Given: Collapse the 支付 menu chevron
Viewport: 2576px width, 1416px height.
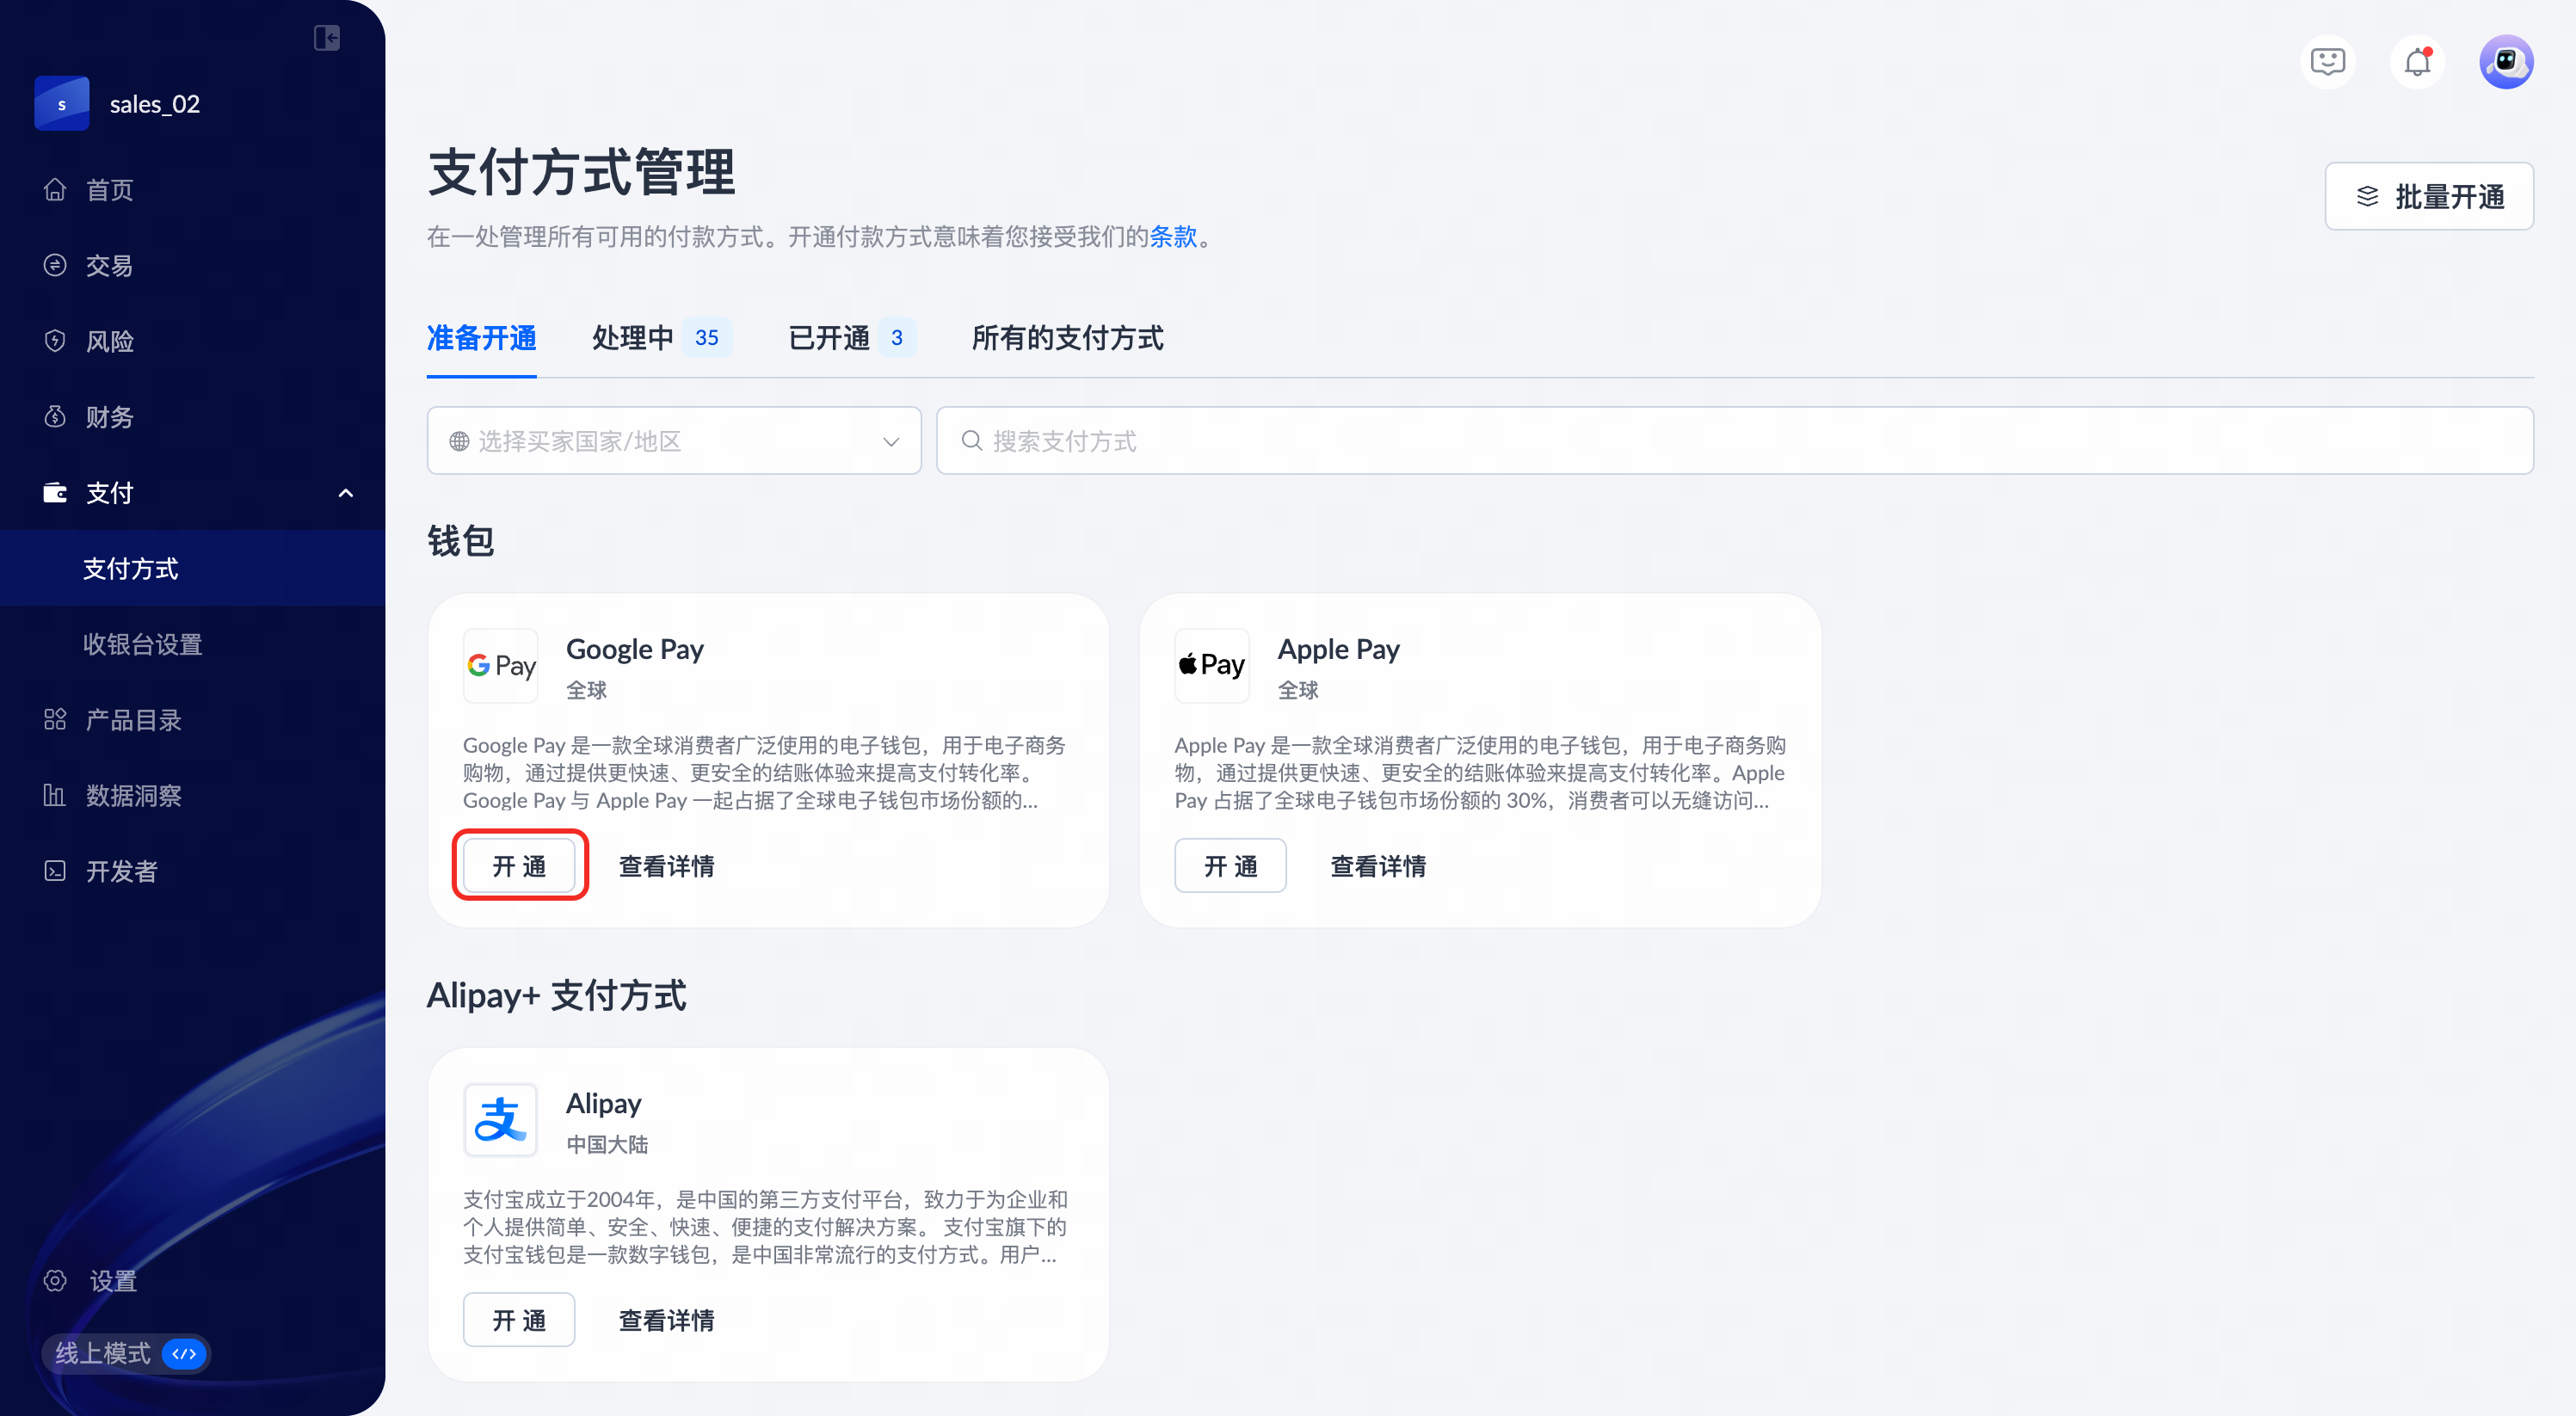Looking at the screenshot, I should click(346, 493).
